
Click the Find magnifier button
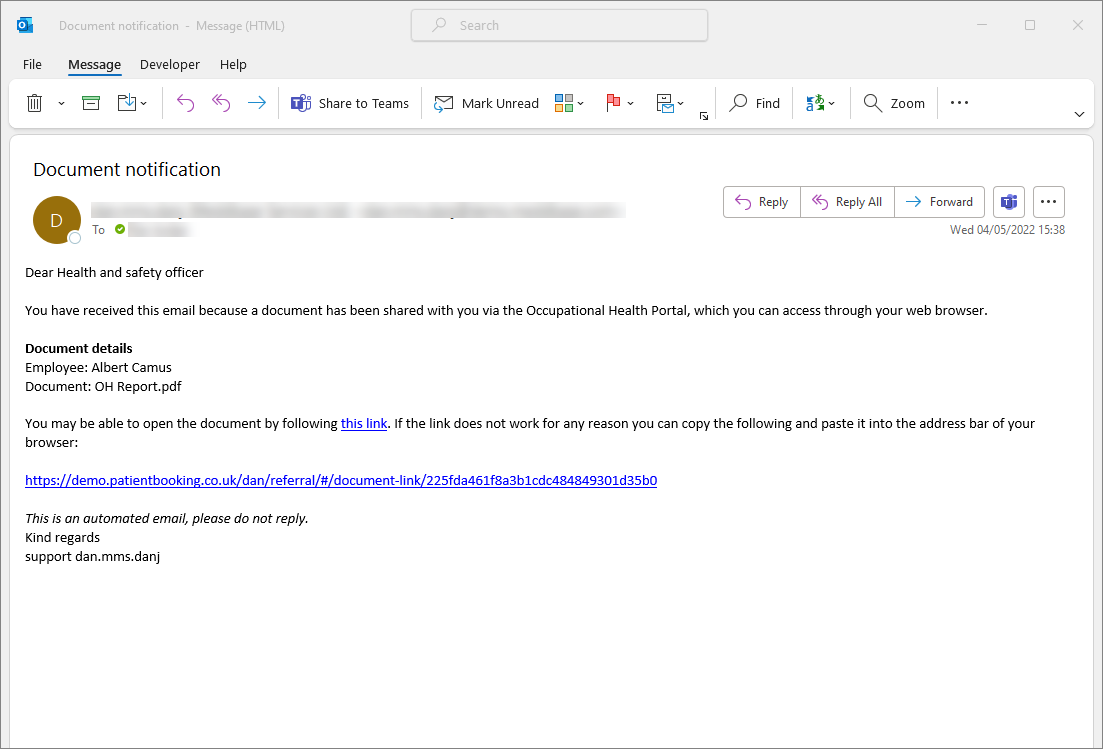[x=754, y=103]
